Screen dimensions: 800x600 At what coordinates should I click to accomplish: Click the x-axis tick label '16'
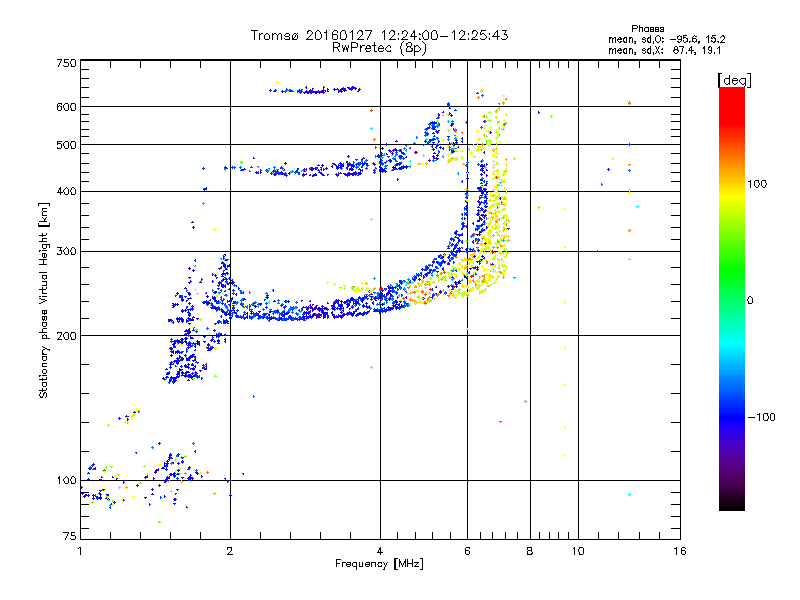[x=680, y=551]
